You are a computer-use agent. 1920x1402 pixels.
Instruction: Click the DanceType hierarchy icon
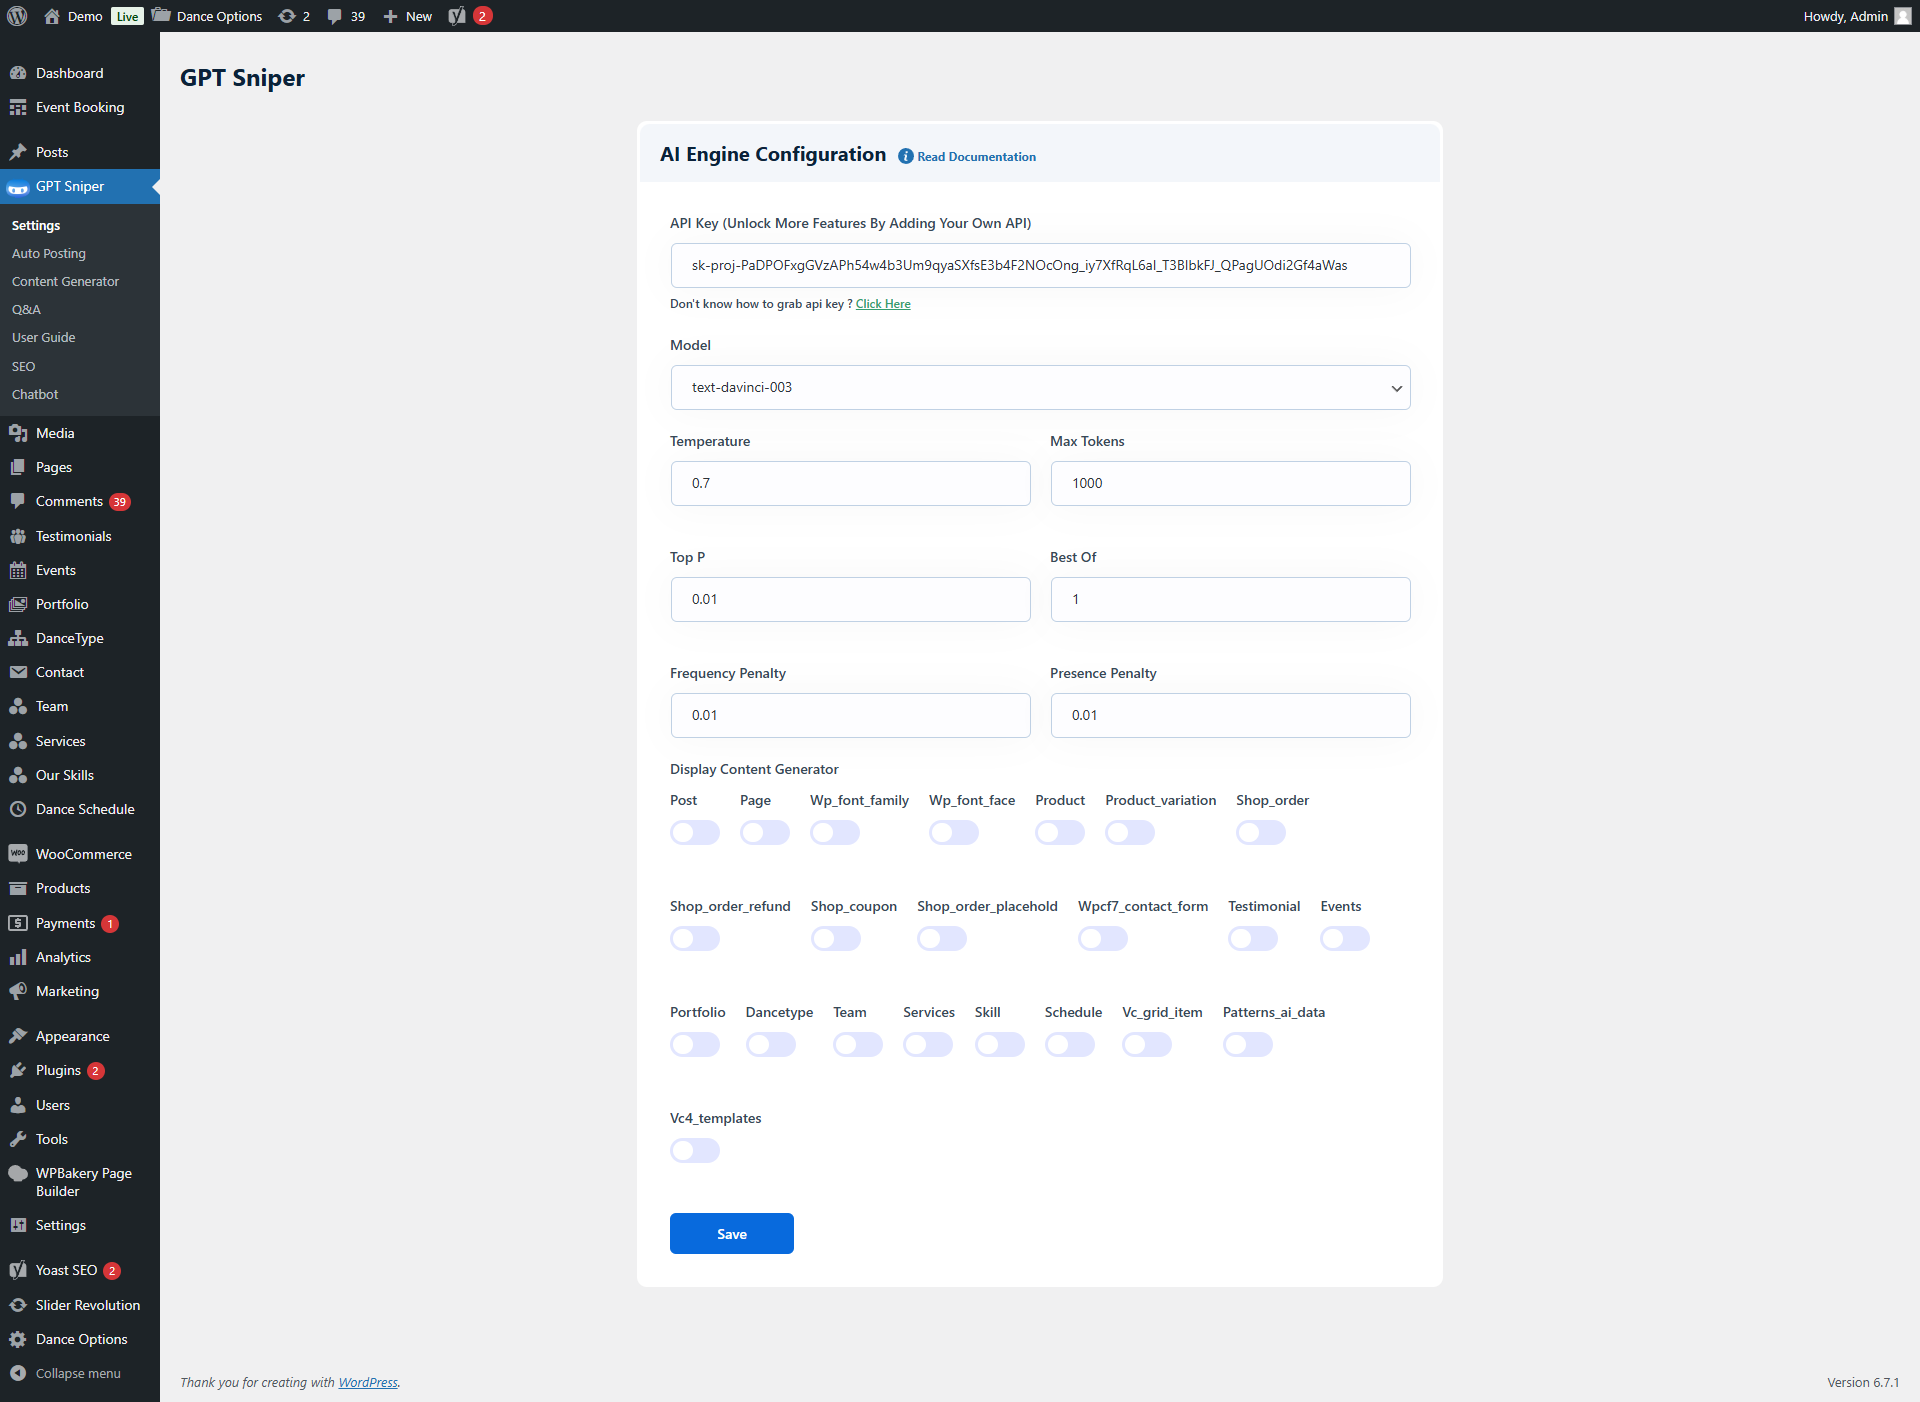18,638
